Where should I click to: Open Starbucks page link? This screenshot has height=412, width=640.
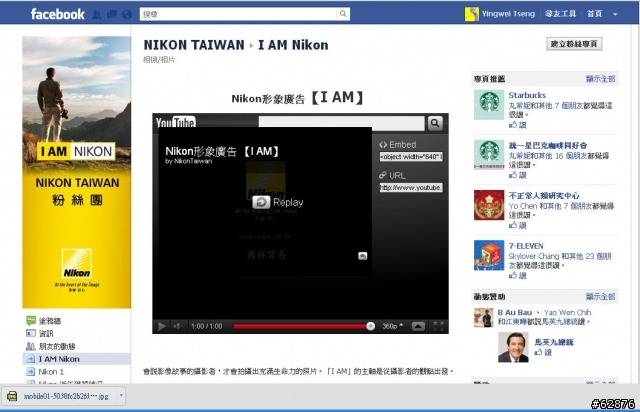click(527, 95)
